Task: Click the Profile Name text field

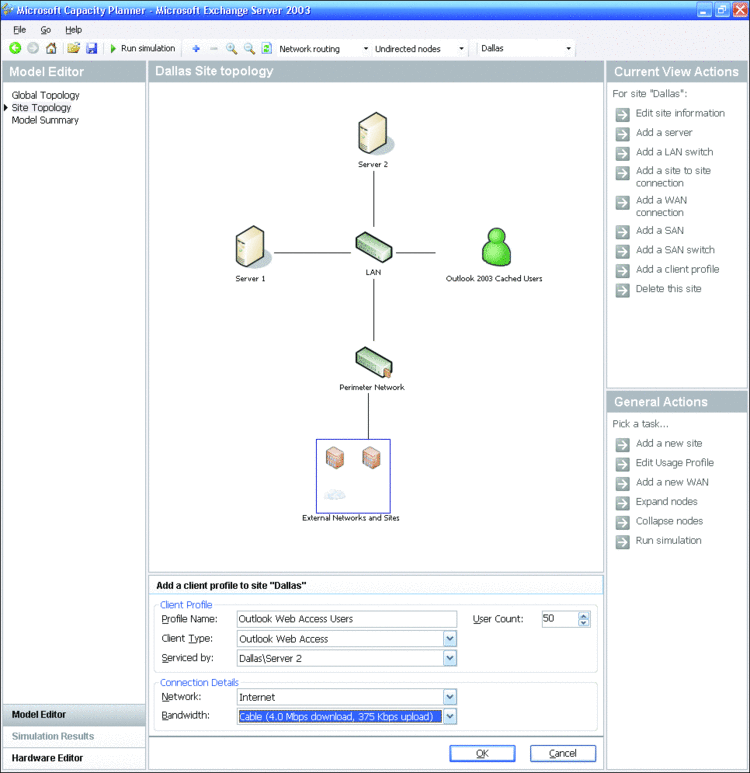Action: 345,619
